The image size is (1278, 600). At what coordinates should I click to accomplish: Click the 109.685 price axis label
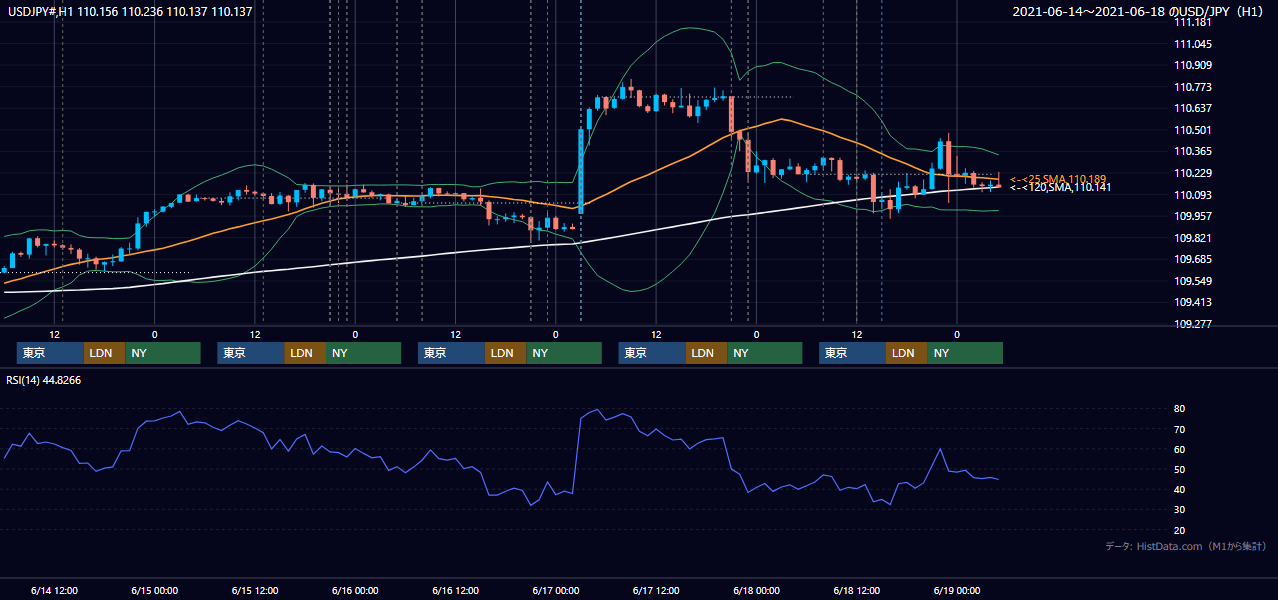click(x=1194, y=260)
